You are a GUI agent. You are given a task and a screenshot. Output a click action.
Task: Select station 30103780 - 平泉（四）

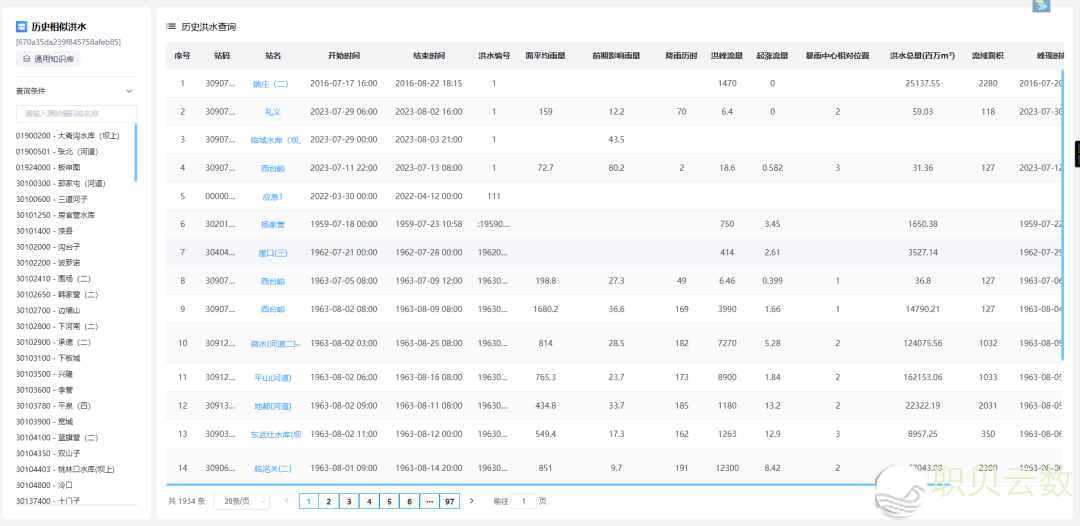coord(53,406)
